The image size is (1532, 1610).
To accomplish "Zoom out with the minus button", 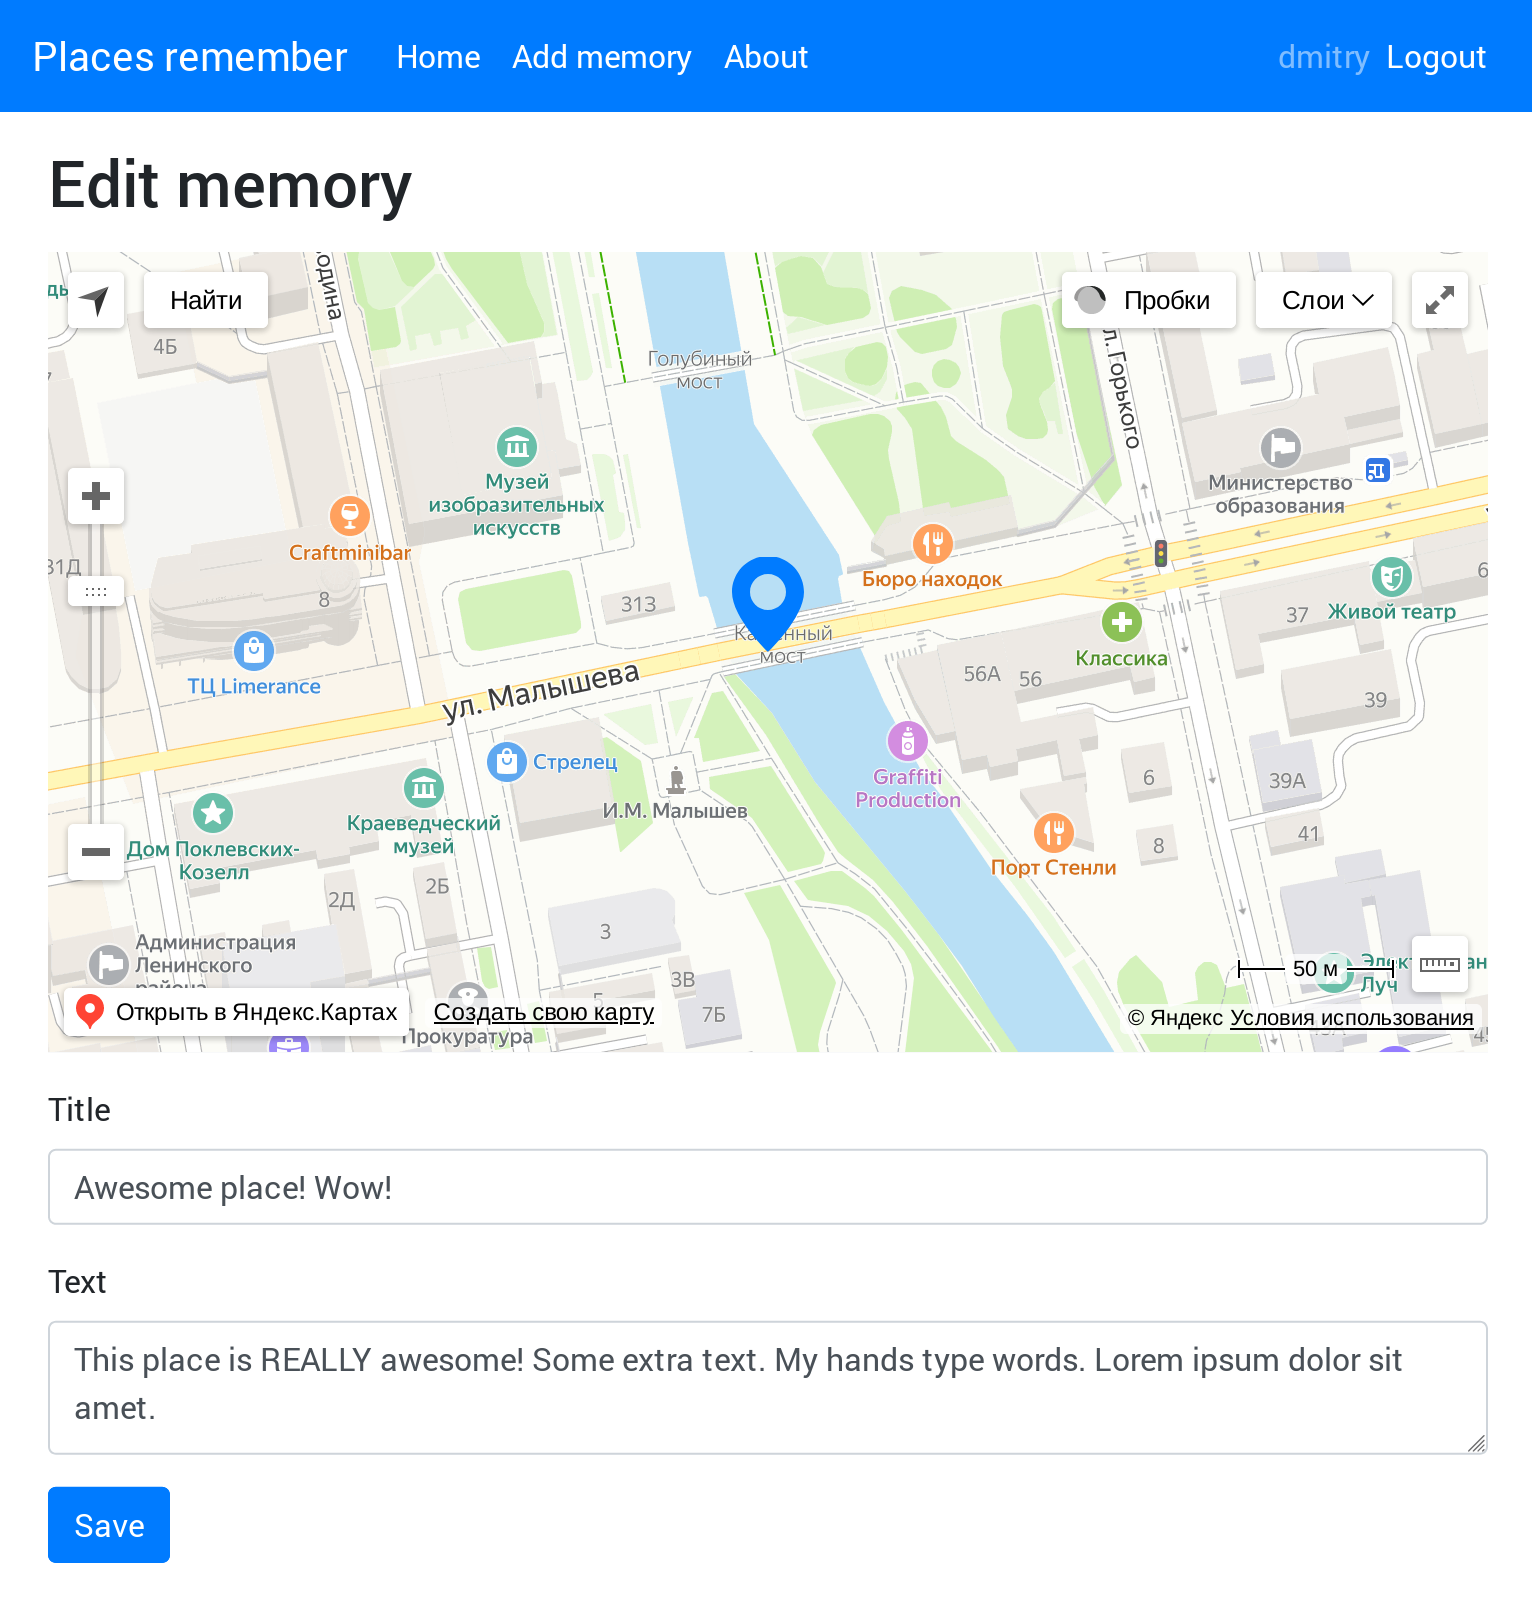I will 96,852.
